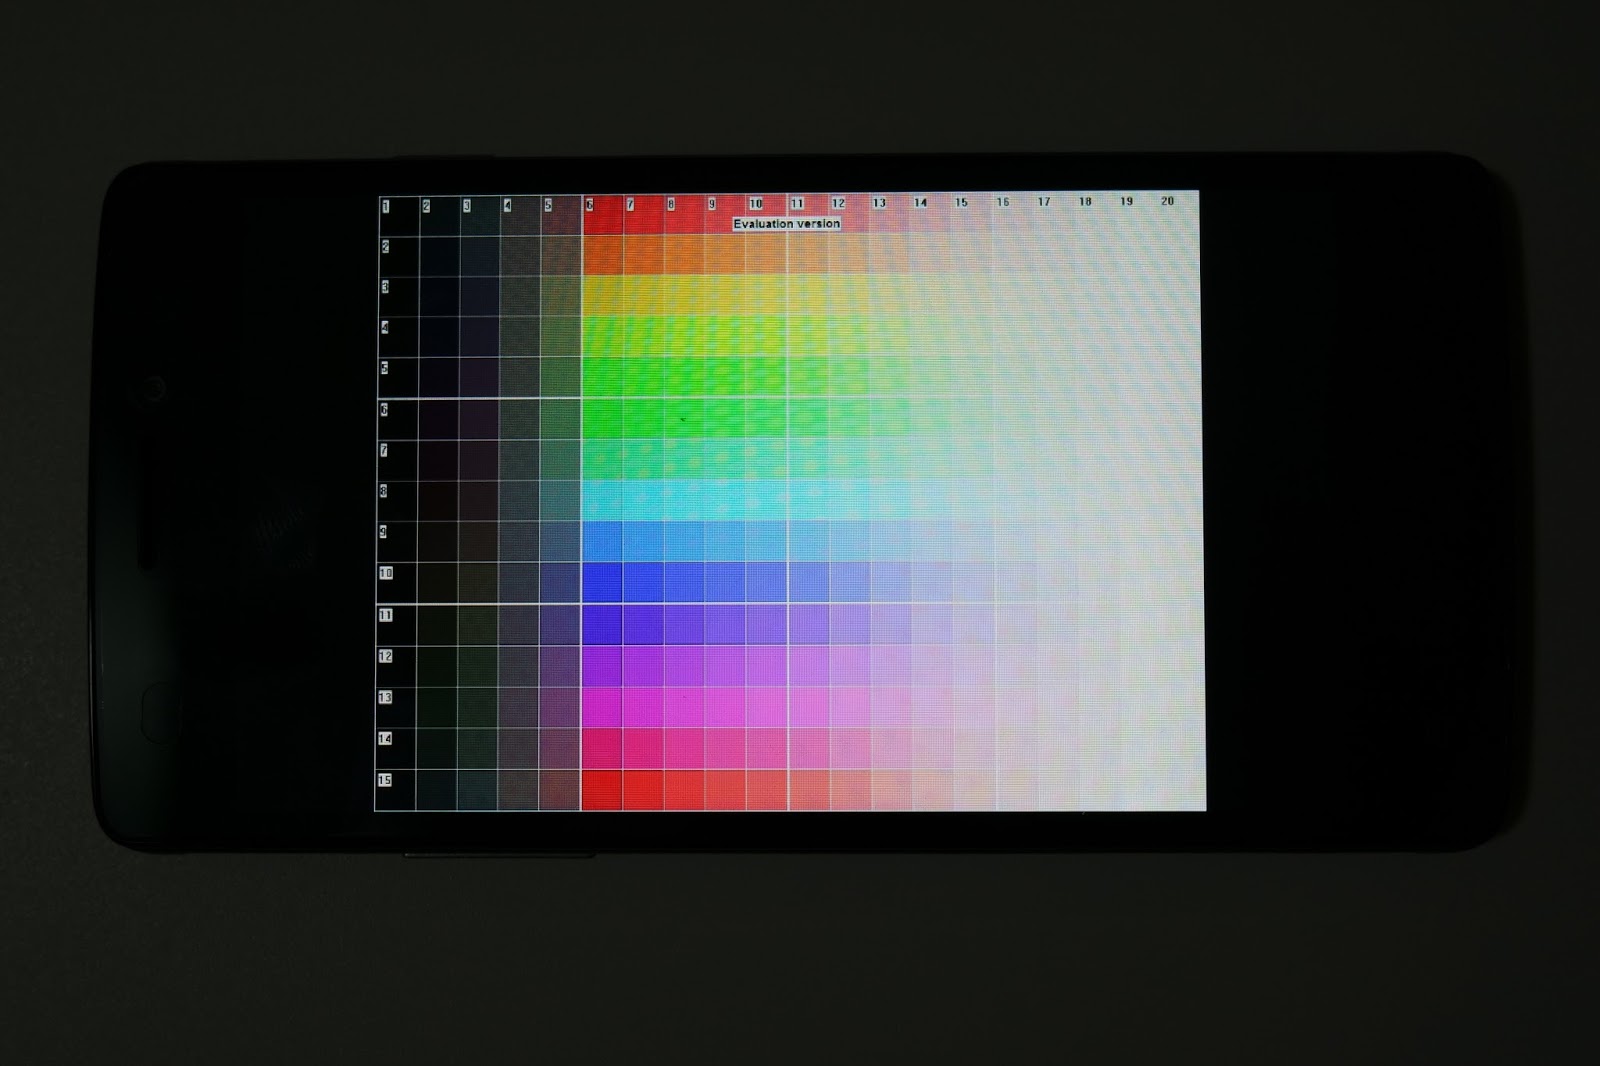Choose the pale swatch at row 10, column 13
The height and width of the screenshot is (1066, 1600).
(x=891, y=584)
